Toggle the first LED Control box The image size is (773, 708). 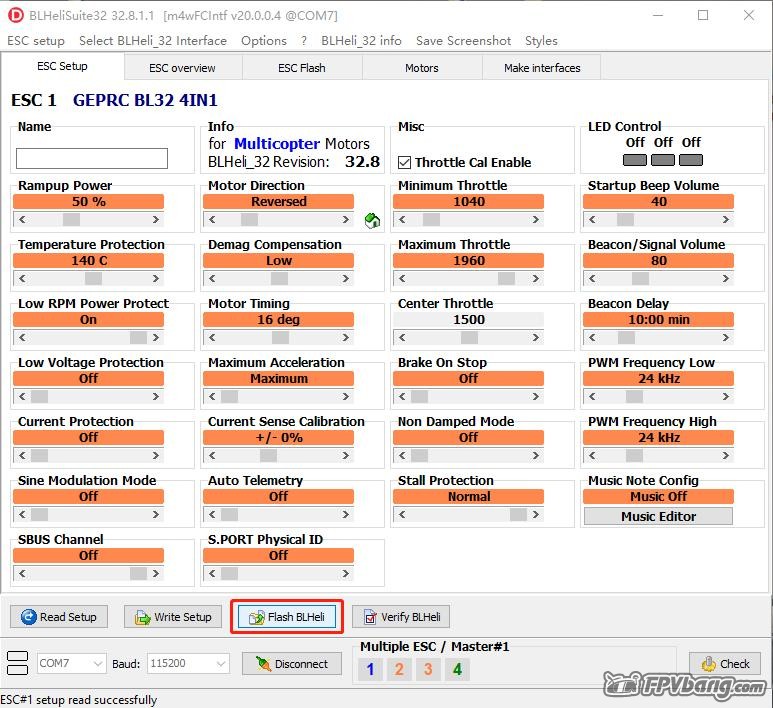pos(635,160)
